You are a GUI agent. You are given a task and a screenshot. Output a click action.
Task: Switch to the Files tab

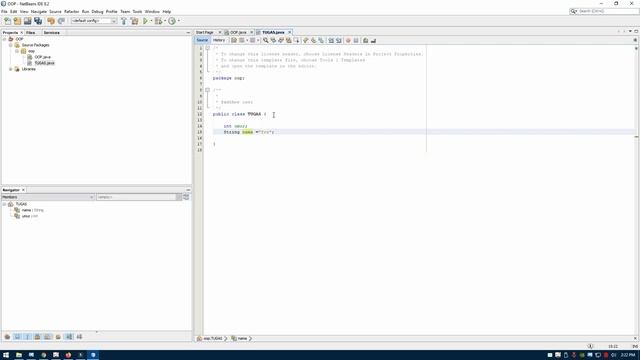(x=31, y=33)
